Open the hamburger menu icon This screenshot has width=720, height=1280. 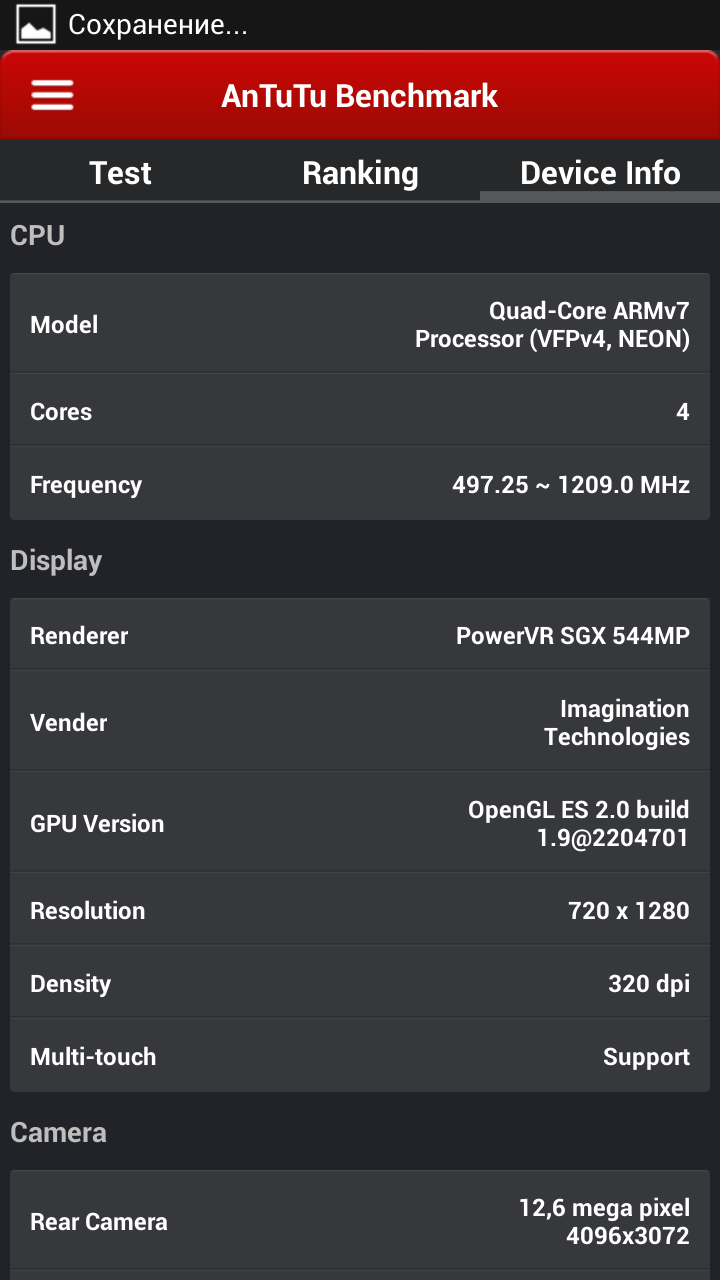[52, 96]
